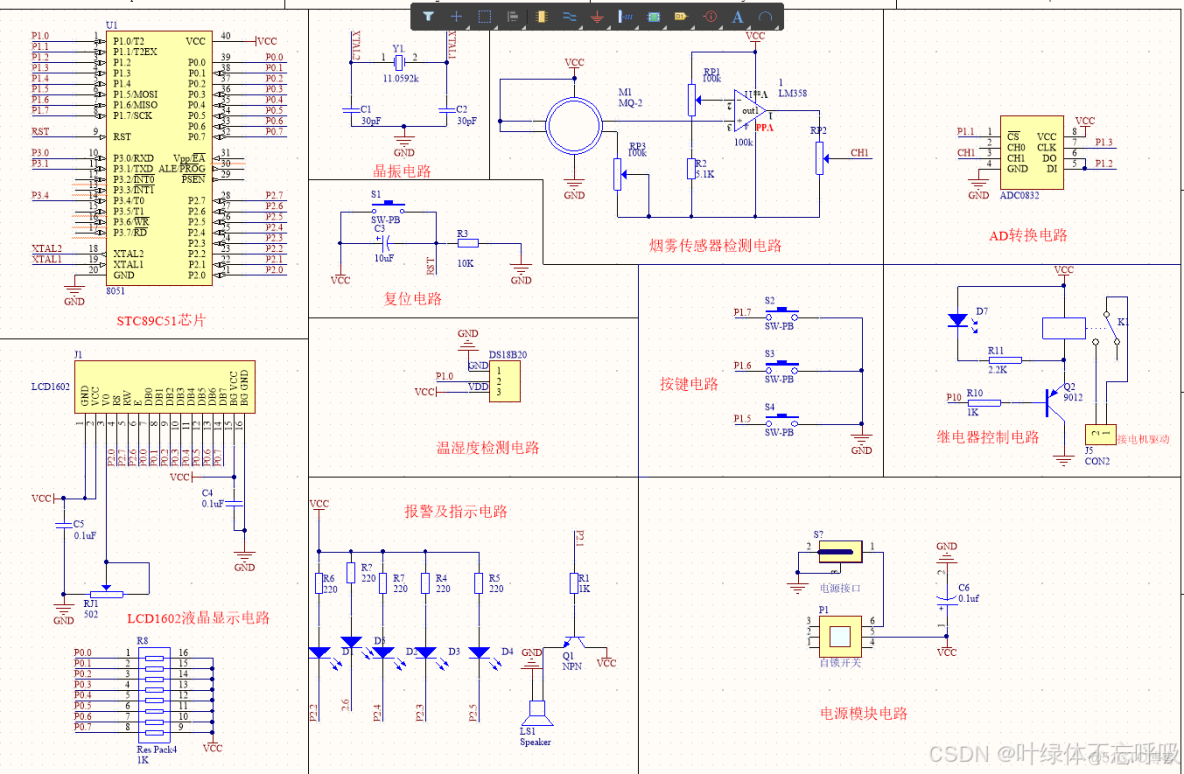Select the filter tool in the toolbar
Viewport: 1184px width, 774px height.
click(x=429, y=17)
